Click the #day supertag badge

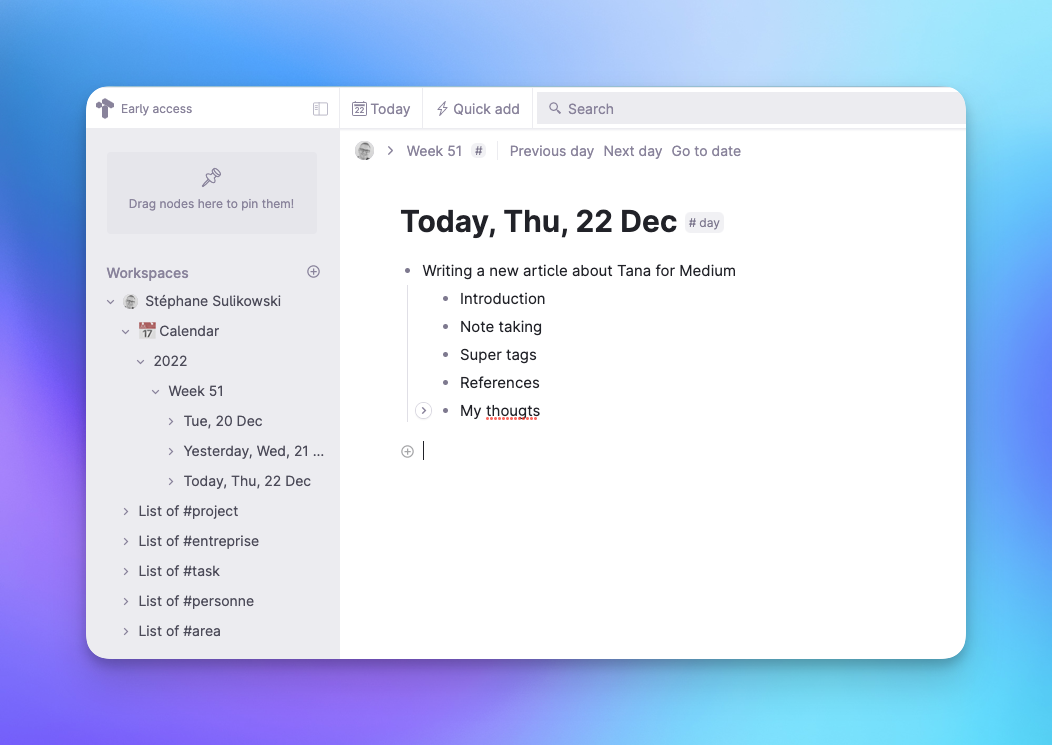tap(704, 223)
